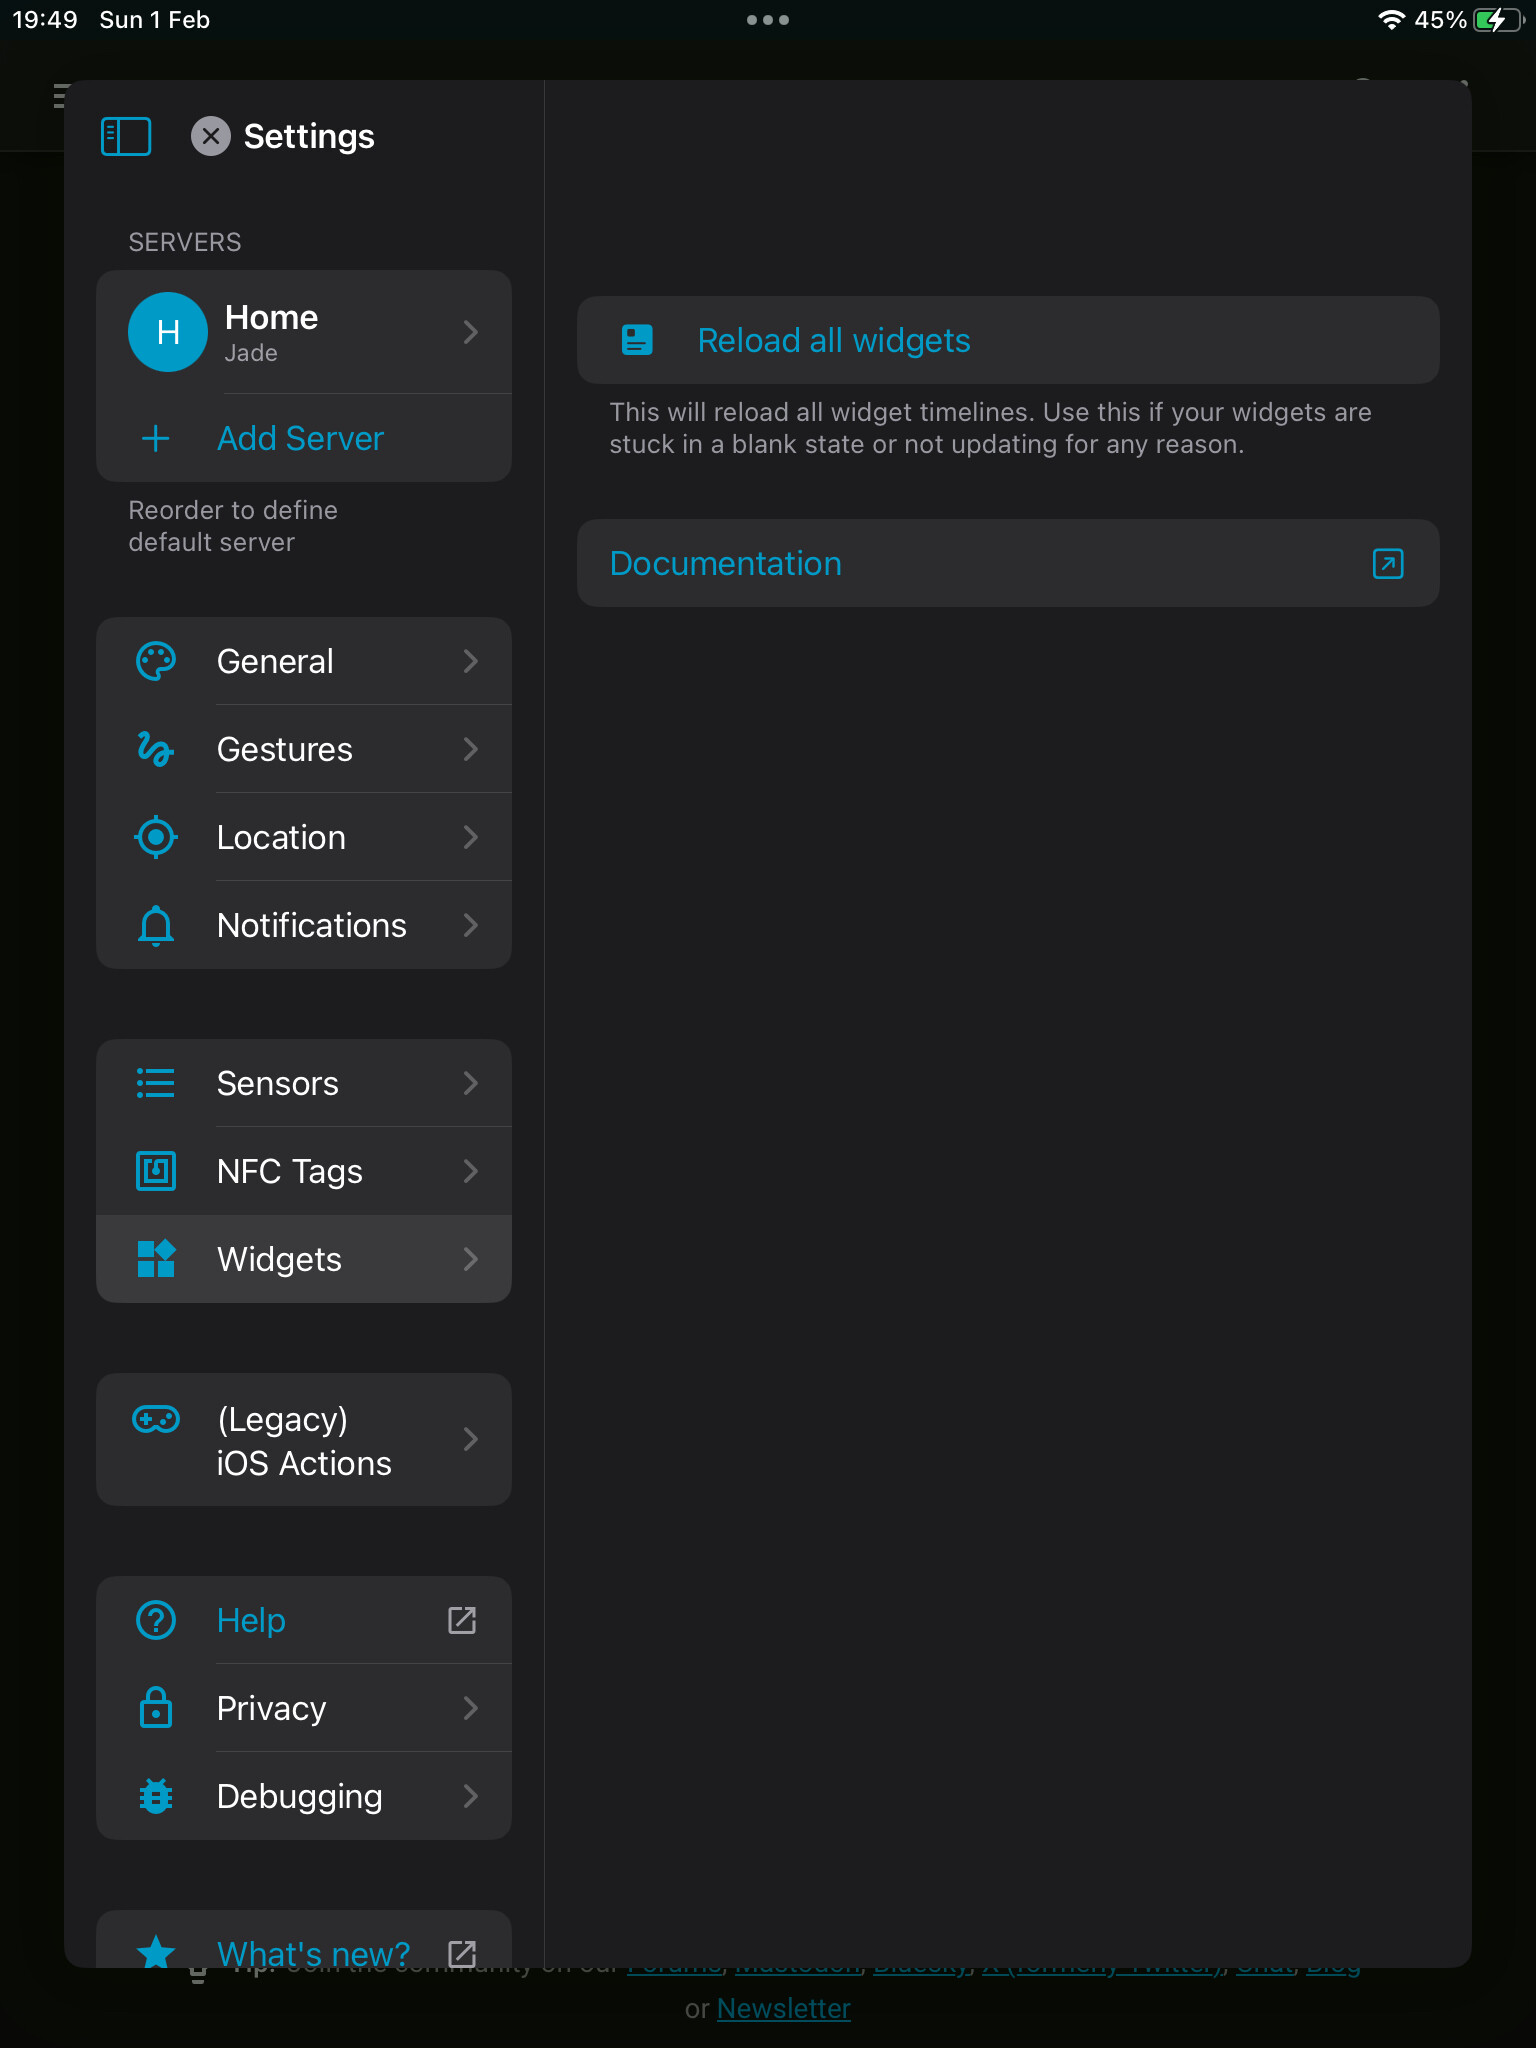Close Settings with the X button
This screenshot has height=2048, width=1536.
[210, 136]
